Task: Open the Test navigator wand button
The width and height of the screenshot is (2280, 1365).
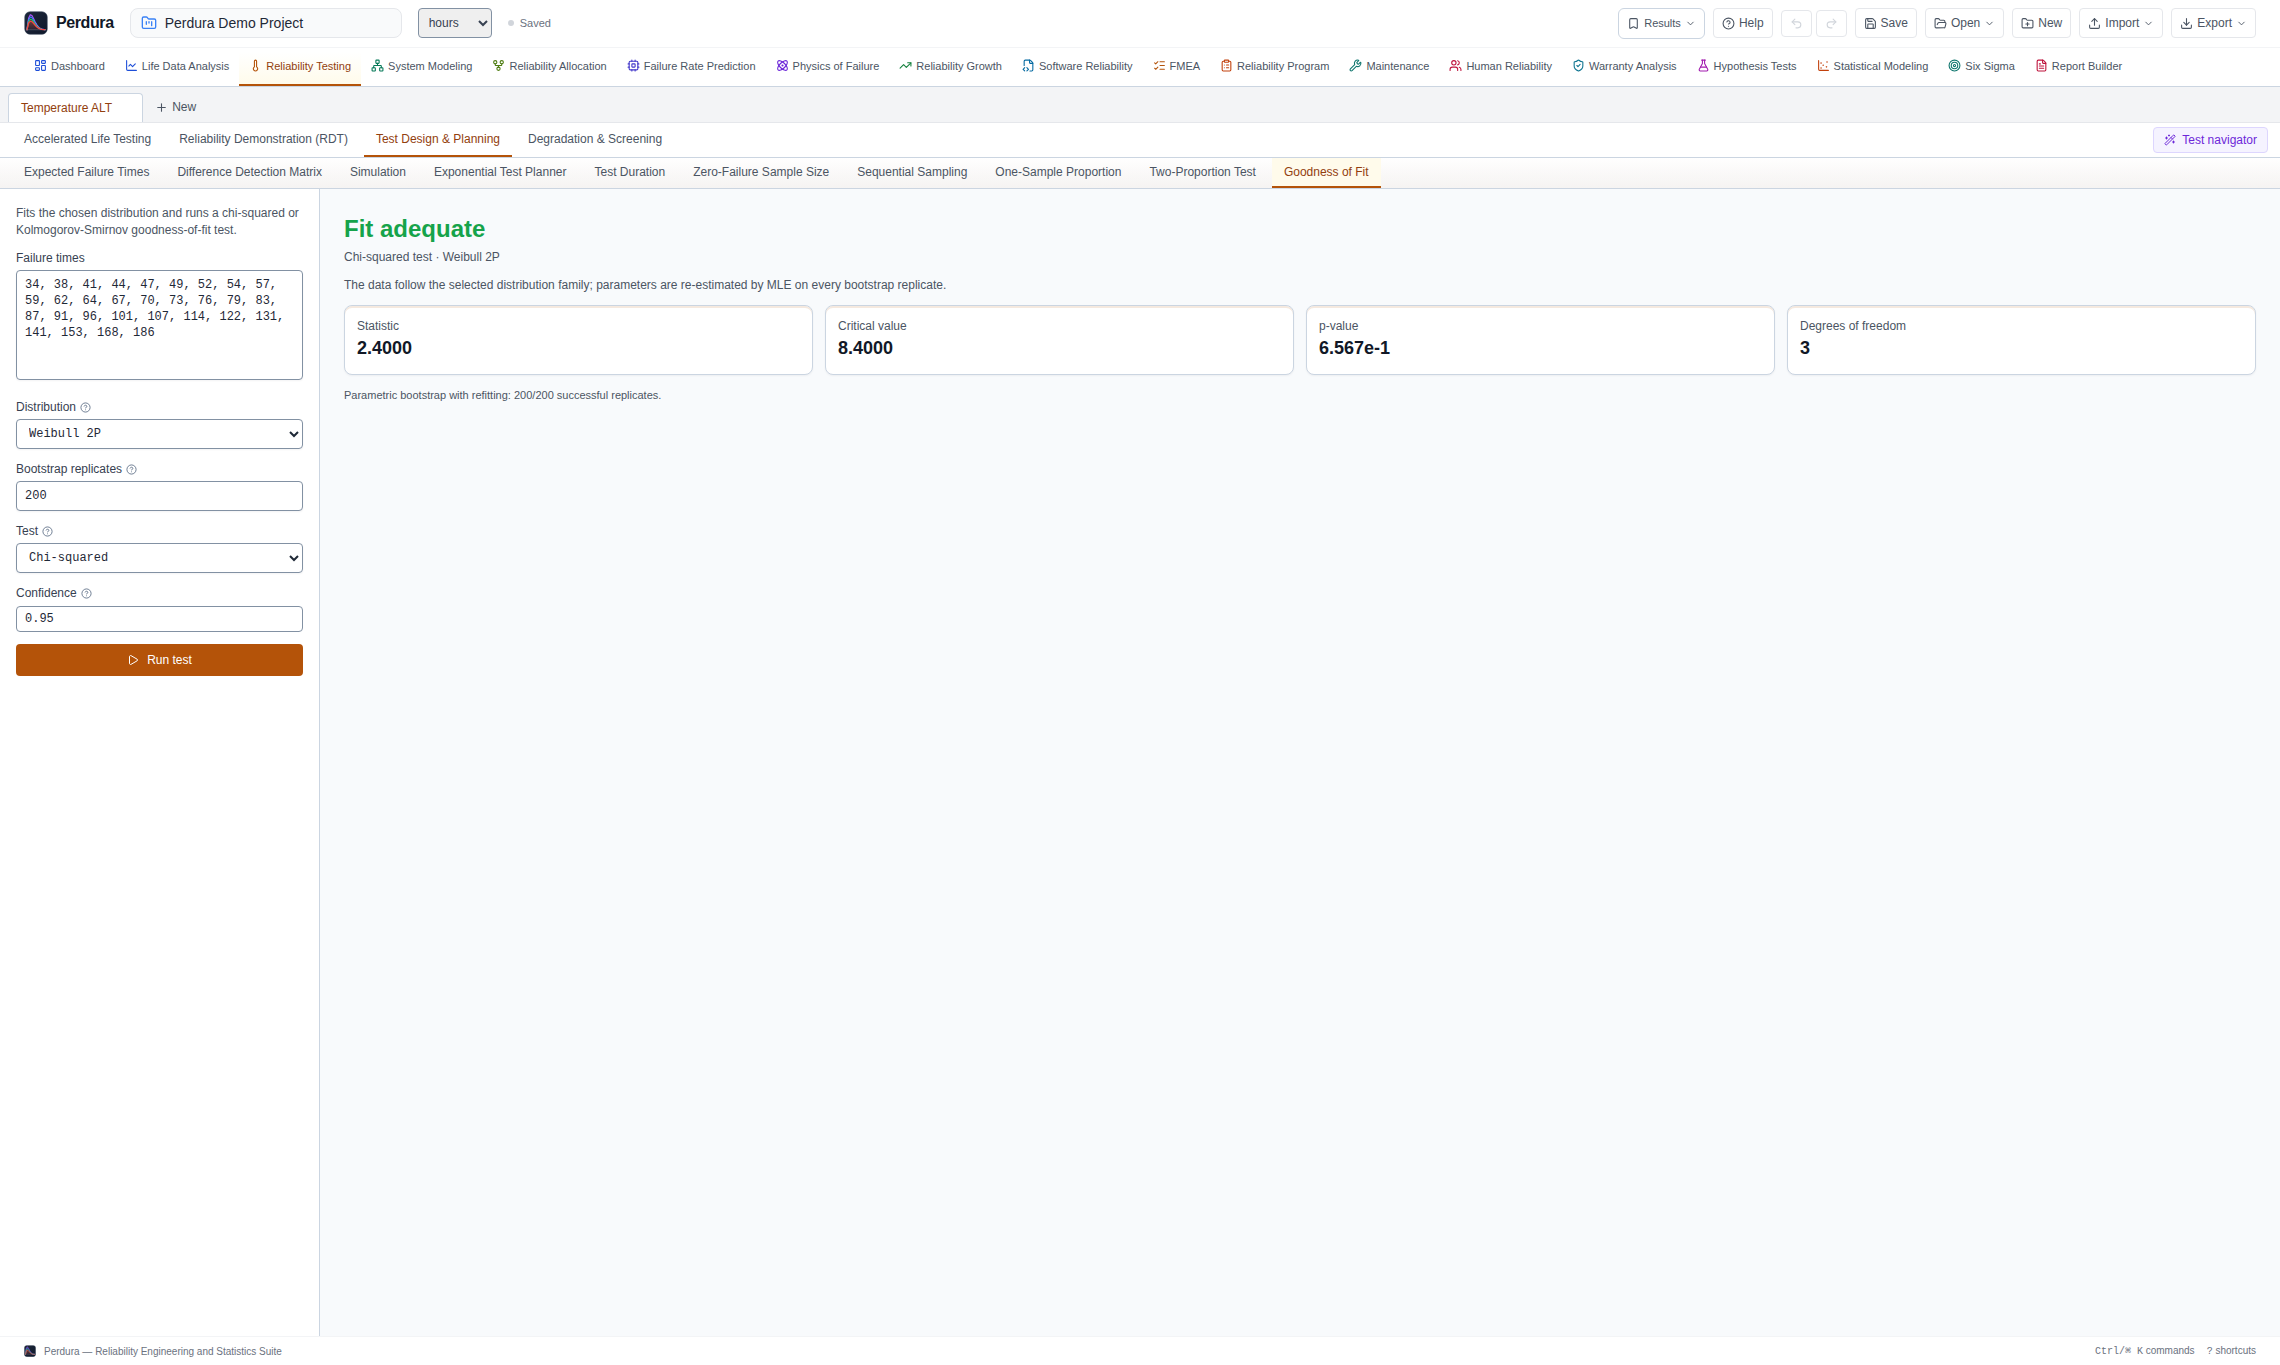Action: (2210, 140)
